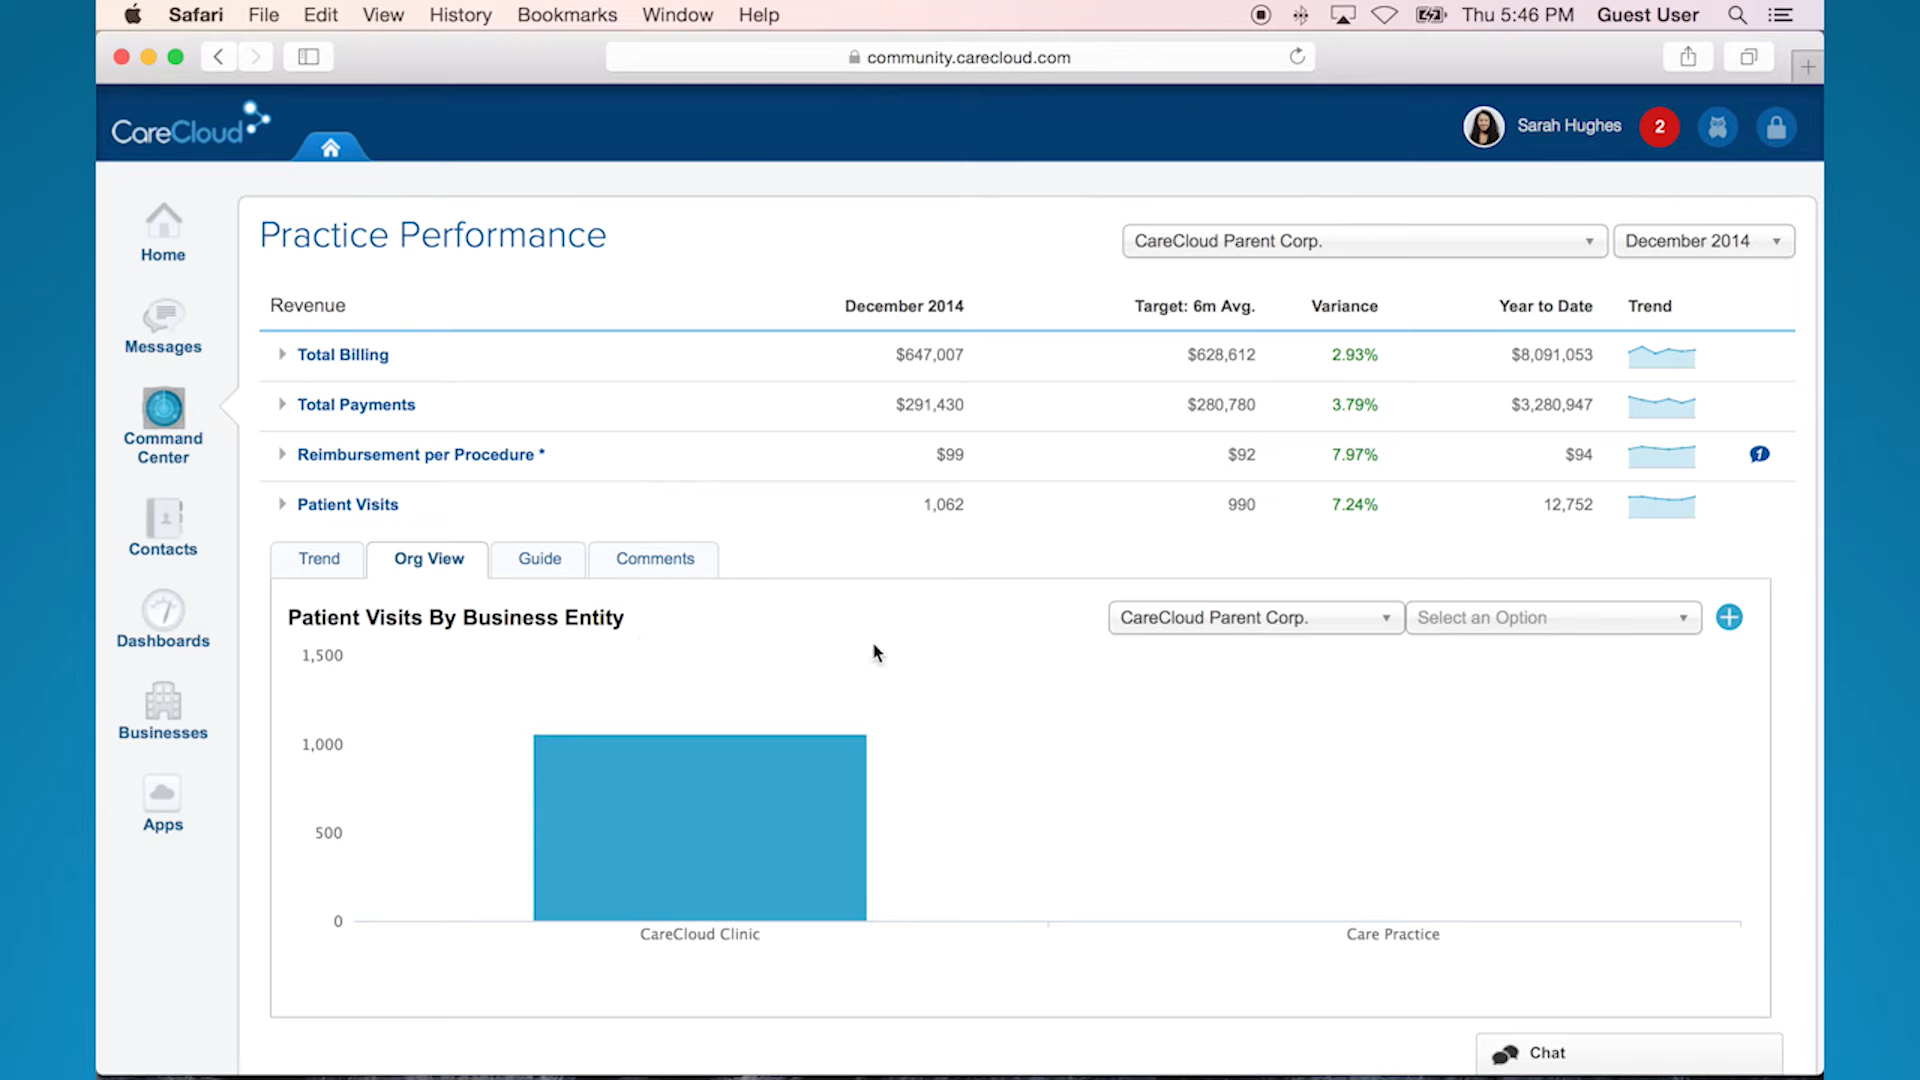Open the Select an Option dropdown
The image size is (1920, 1080).
(1552, 618)
